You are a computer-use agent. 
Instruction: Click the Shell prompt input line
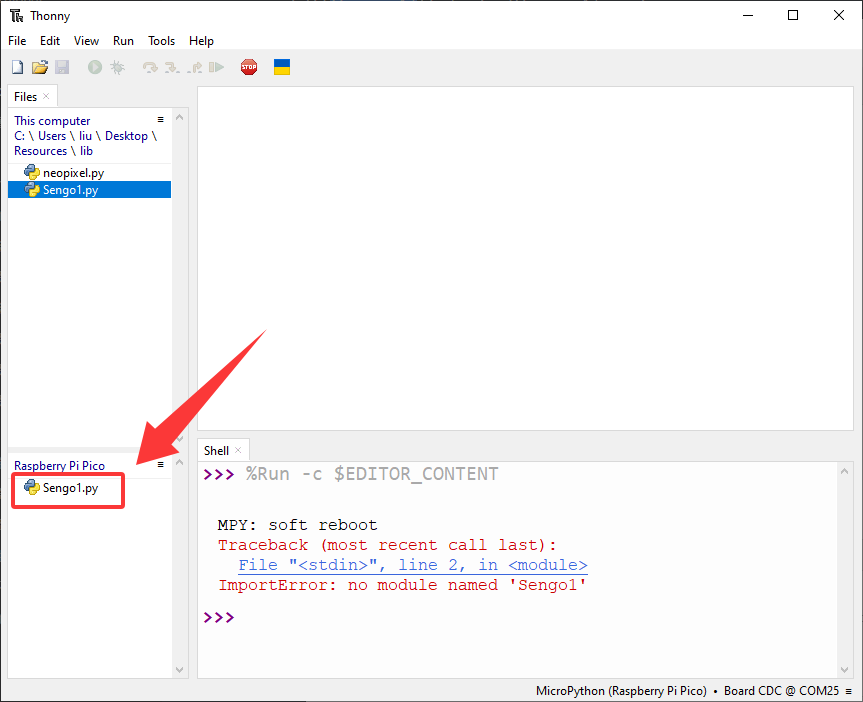tap(517, 617)
